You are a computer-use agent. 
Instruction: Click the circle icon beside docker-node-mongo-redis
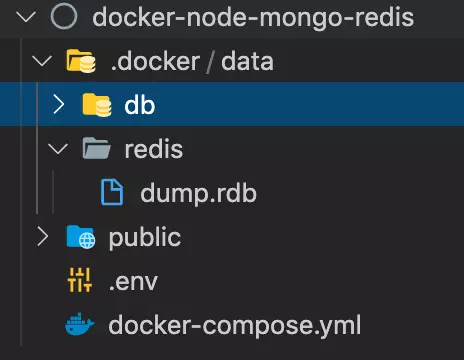coord(64,16)
